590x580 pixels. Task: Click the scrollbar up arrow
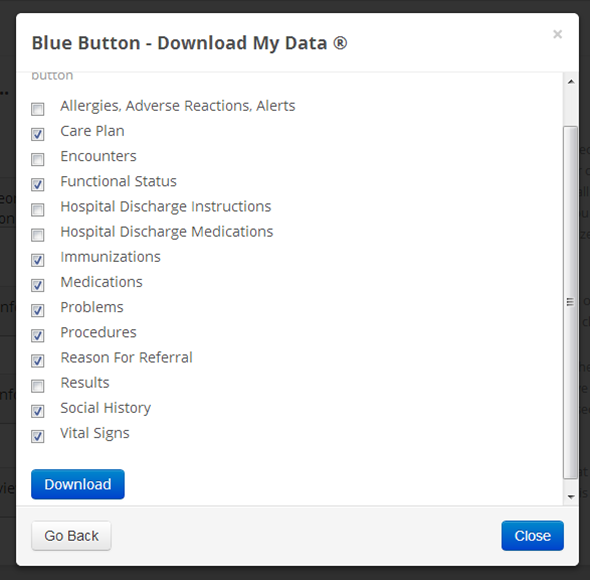point(571,82)
